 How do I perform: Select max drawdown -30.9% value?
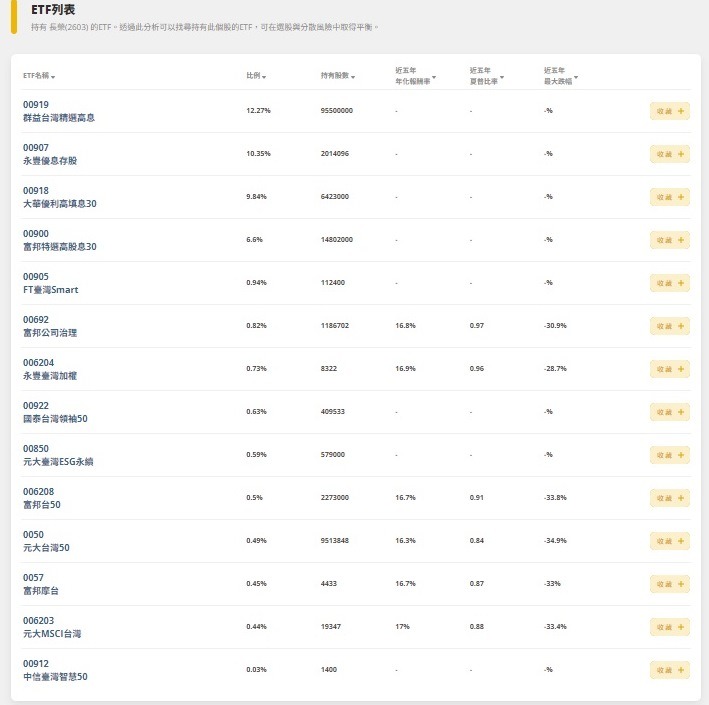pos(555,326)
